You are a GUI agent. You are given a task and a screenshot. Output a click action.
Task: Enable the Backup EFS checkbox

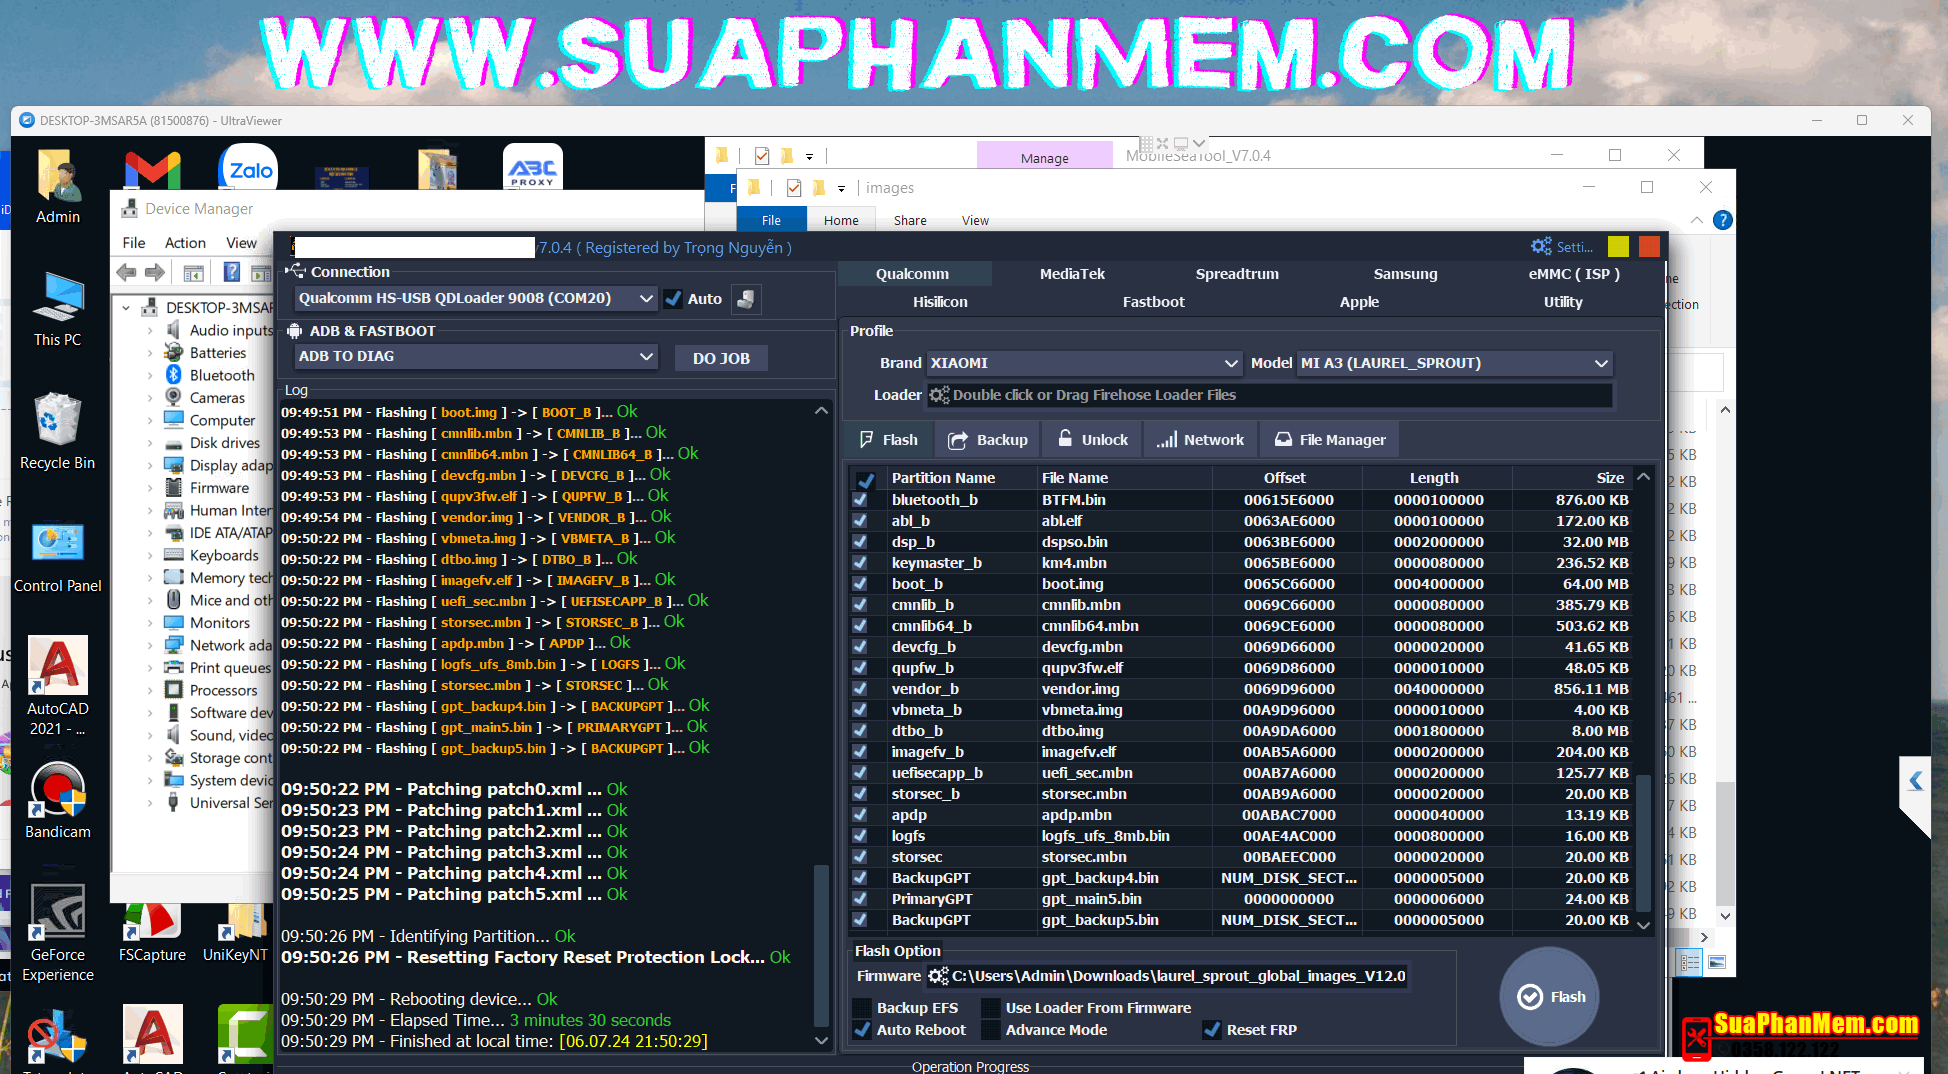[x=862, y=1008]
